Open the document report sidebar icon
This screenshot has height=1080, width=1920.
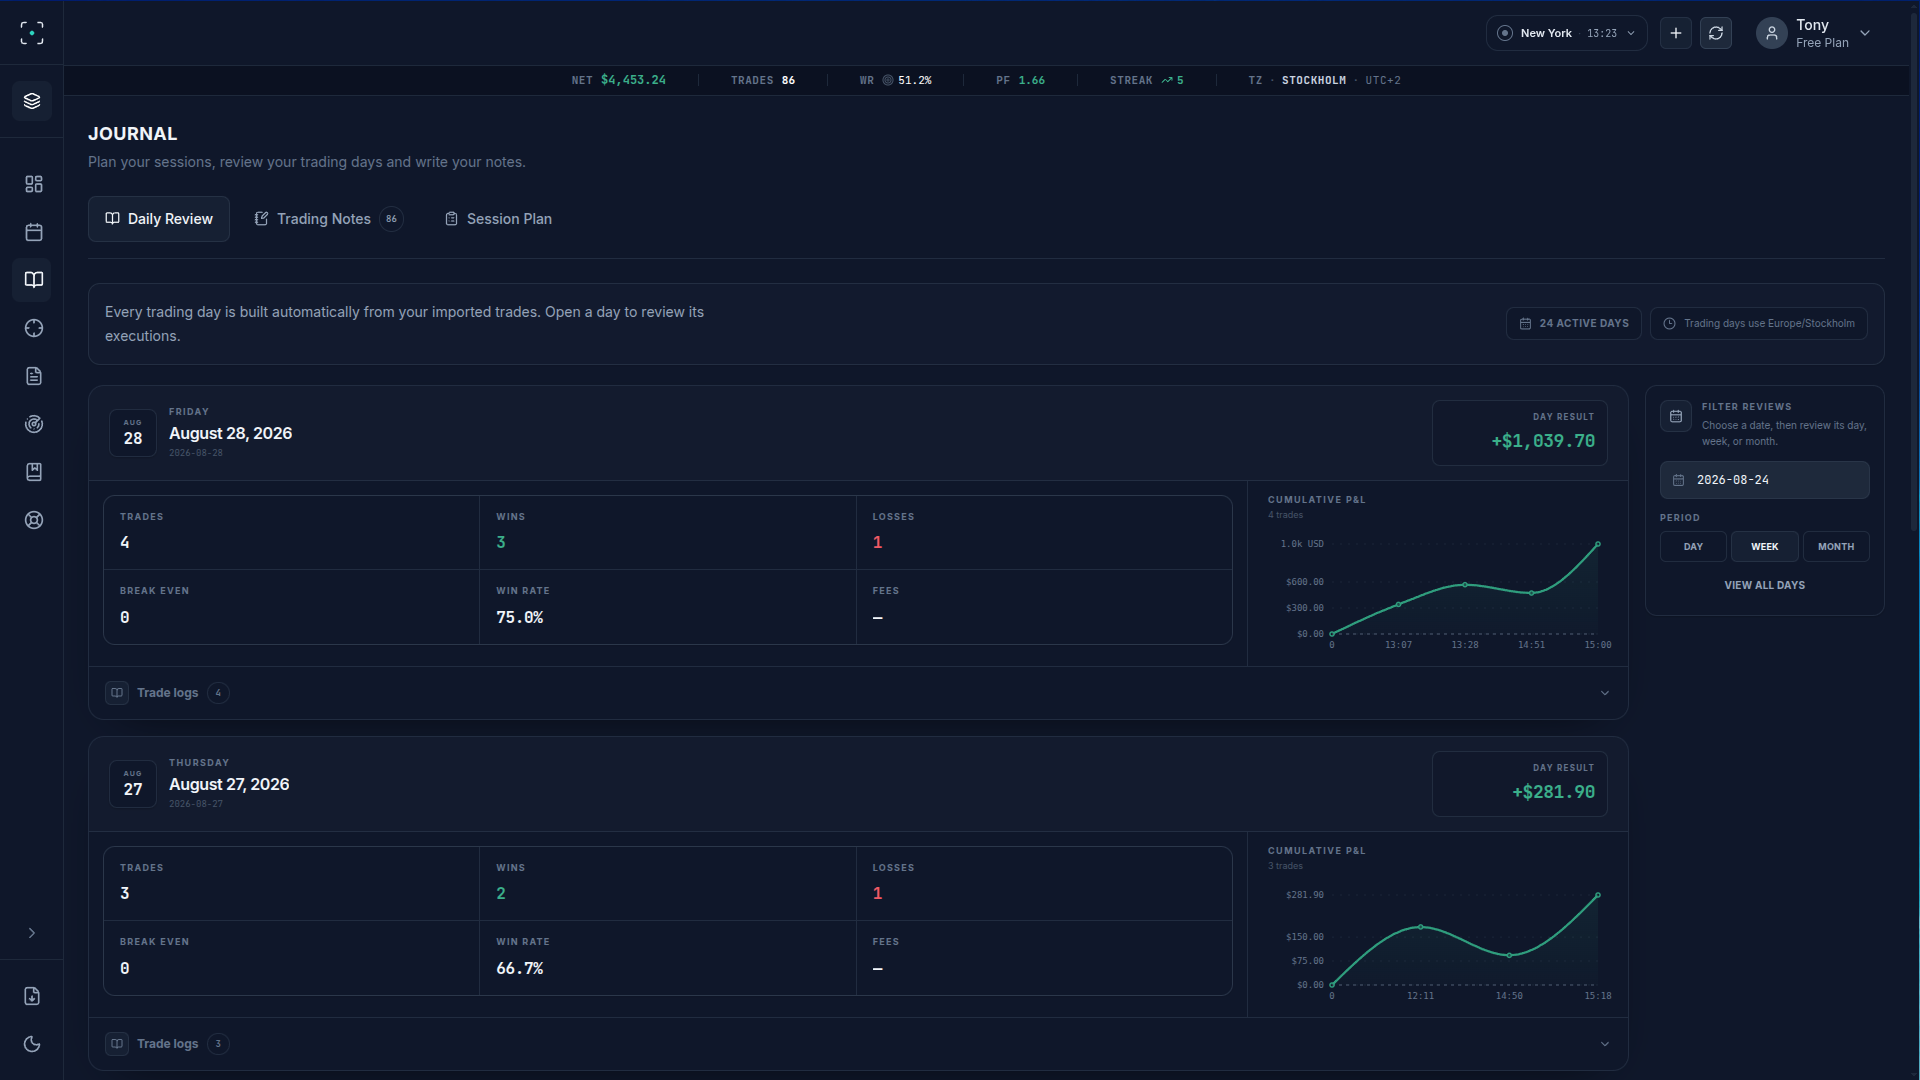tap(33, 376)
